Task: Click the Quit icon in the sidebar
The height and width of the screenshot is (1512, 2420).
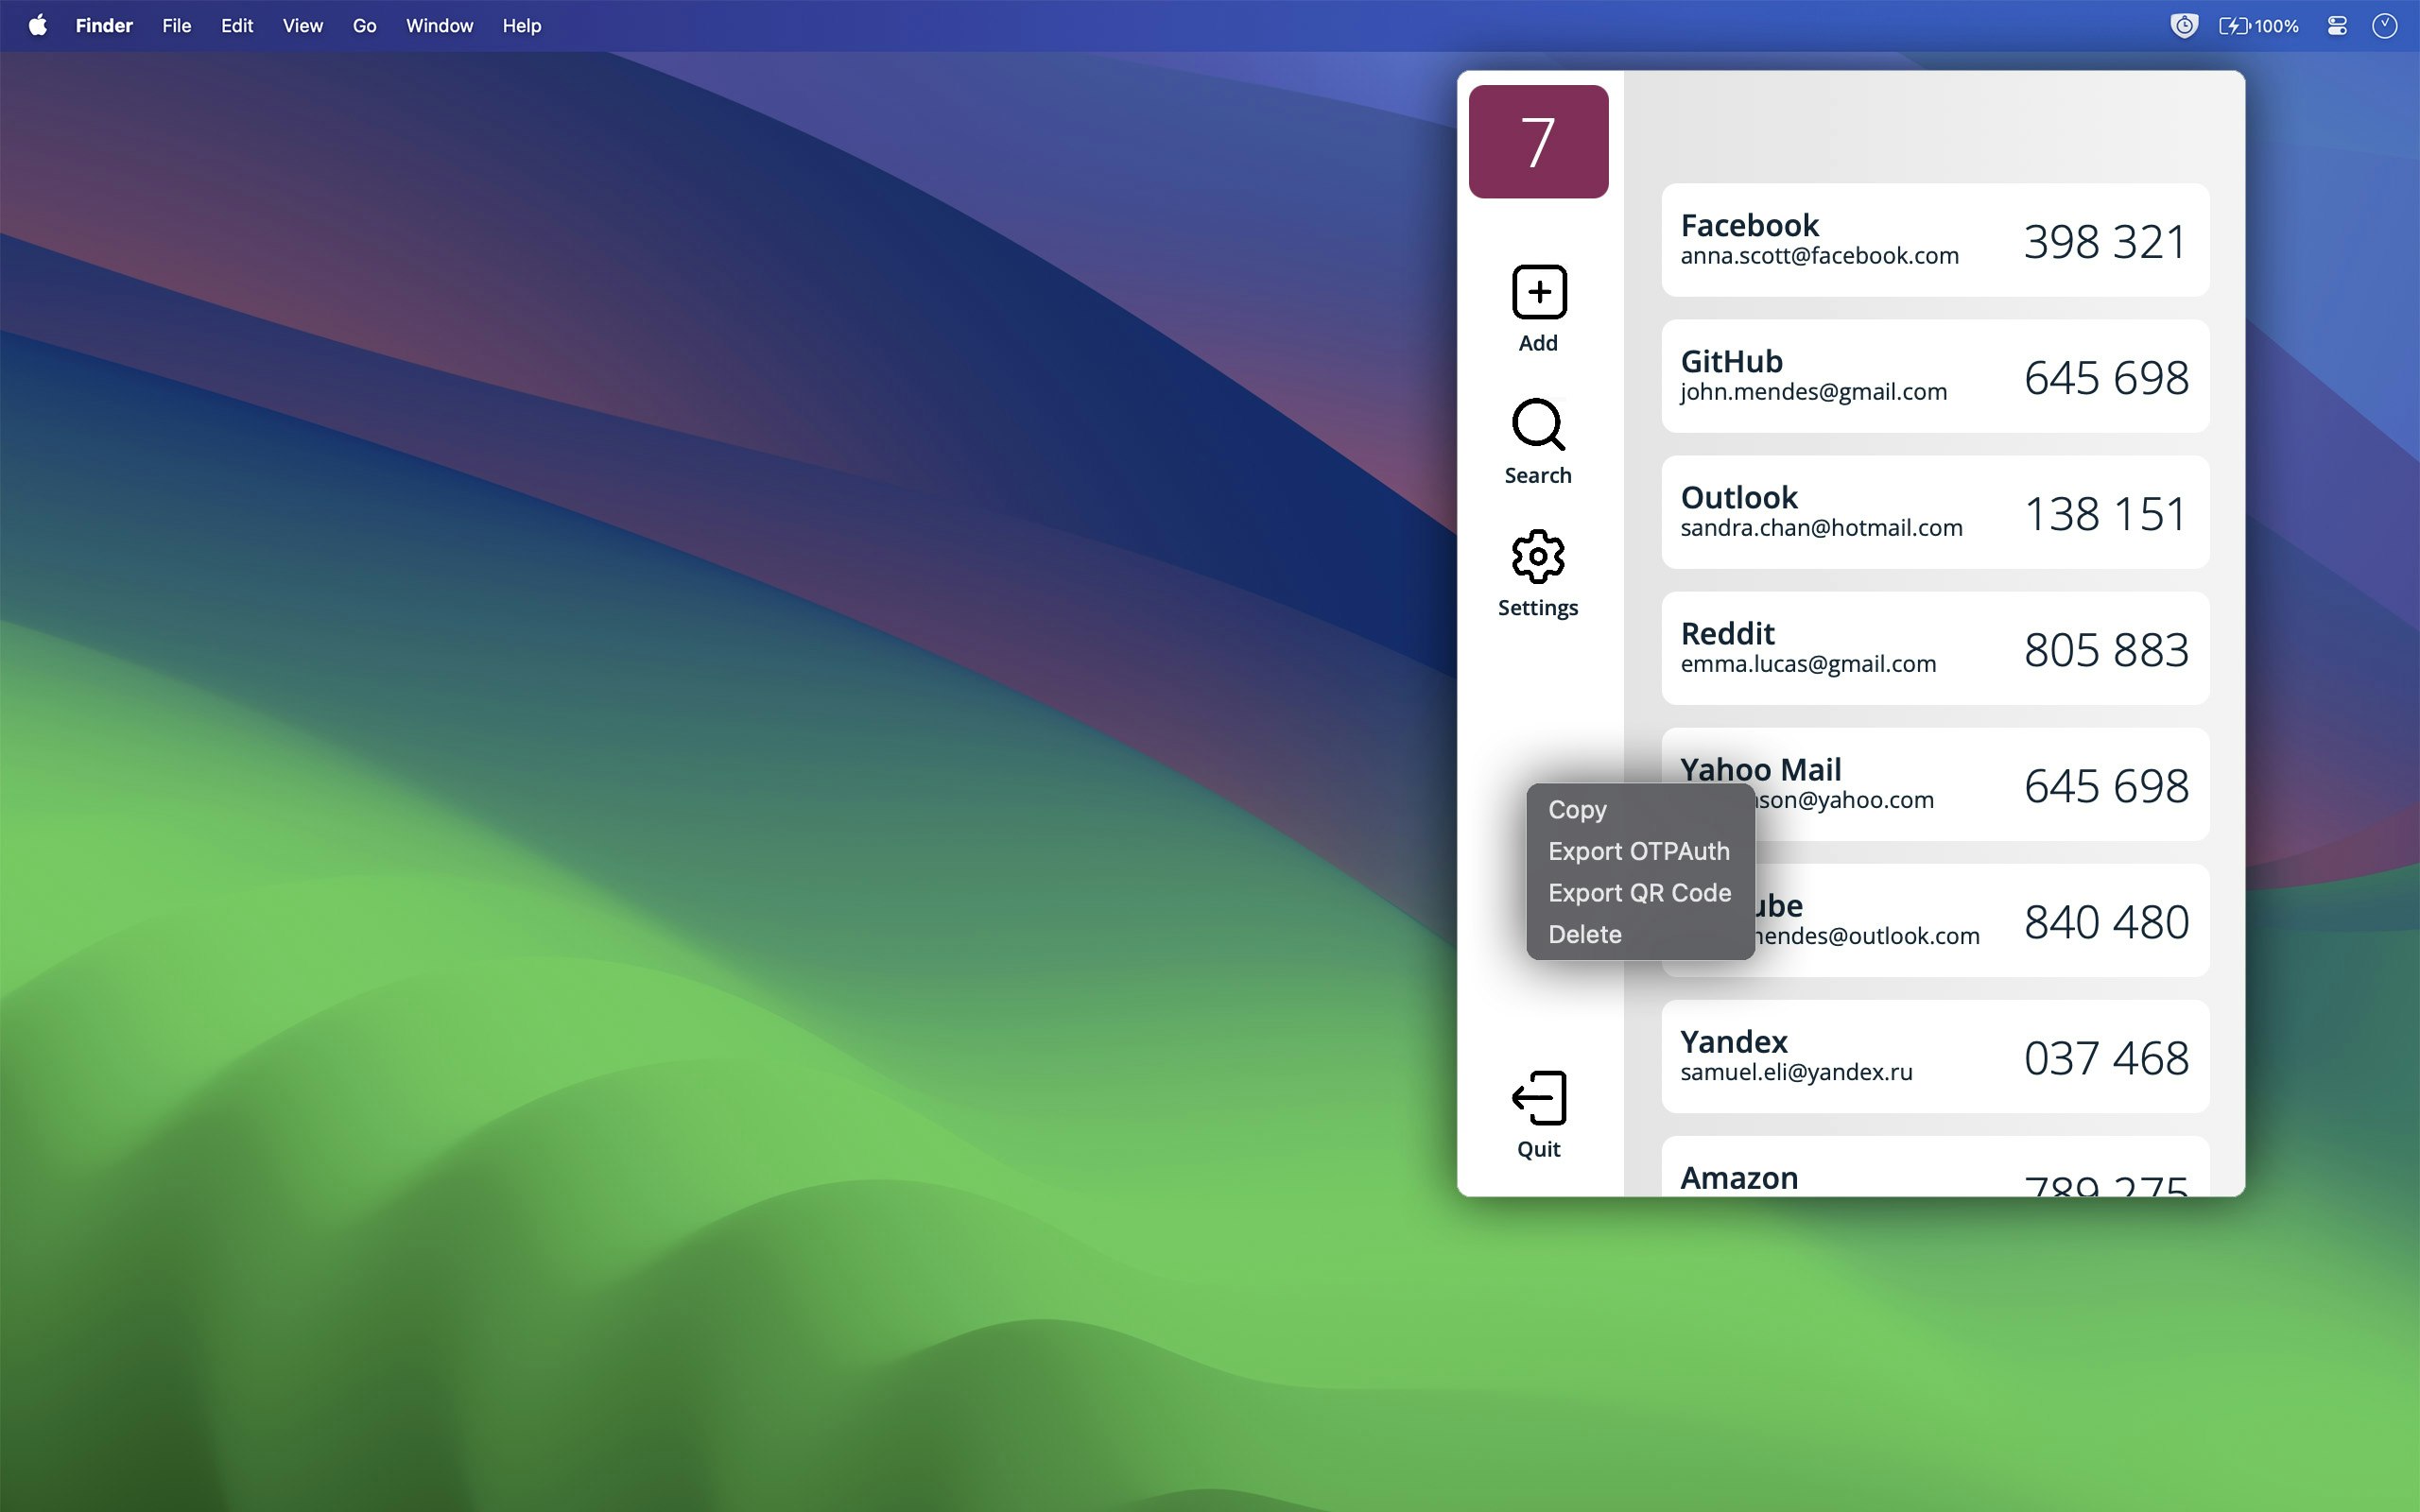Action: pos(1538,1098)
